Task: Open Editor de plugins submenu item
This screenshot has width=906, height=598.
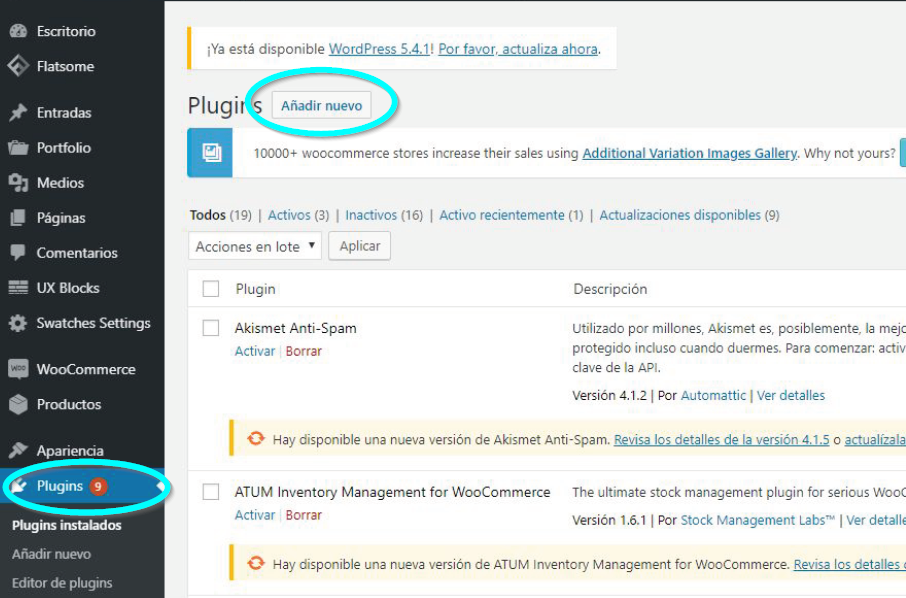Action: coord(62,583)
